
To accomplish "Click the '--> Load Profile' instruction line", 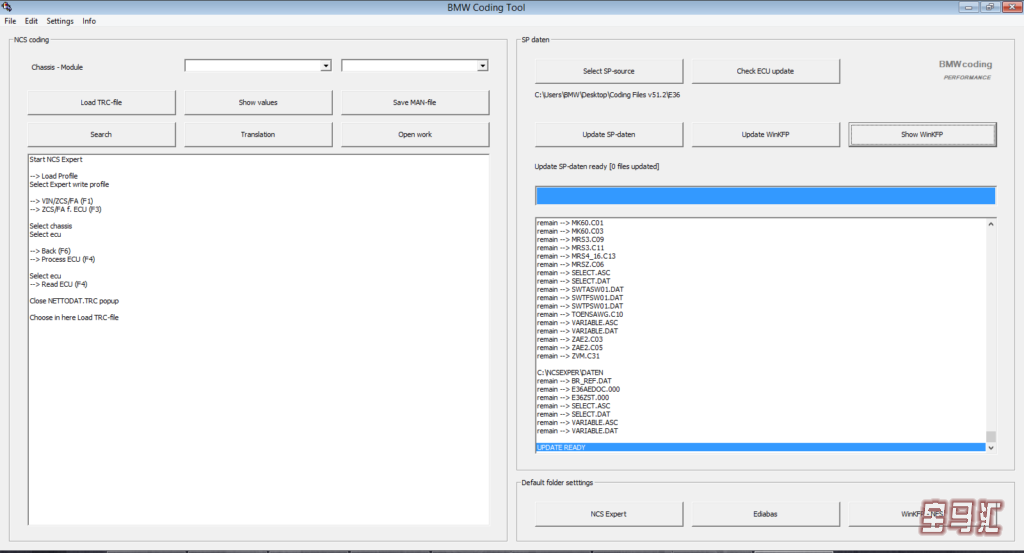I will coord(54,176).
